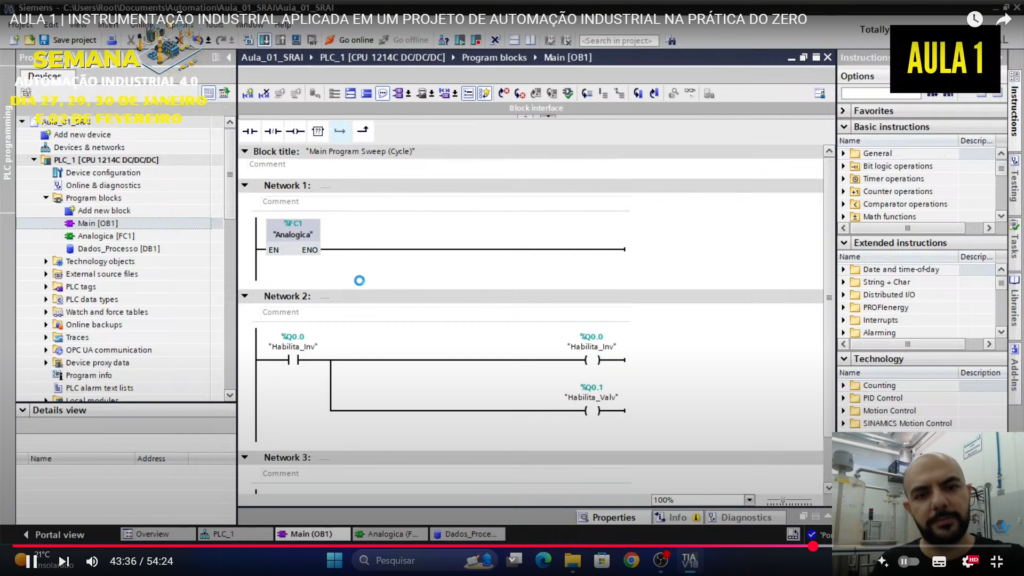Expand the Technology objects tree node
The width and height of the screenshot is (1024, 576).
[46, 261]
